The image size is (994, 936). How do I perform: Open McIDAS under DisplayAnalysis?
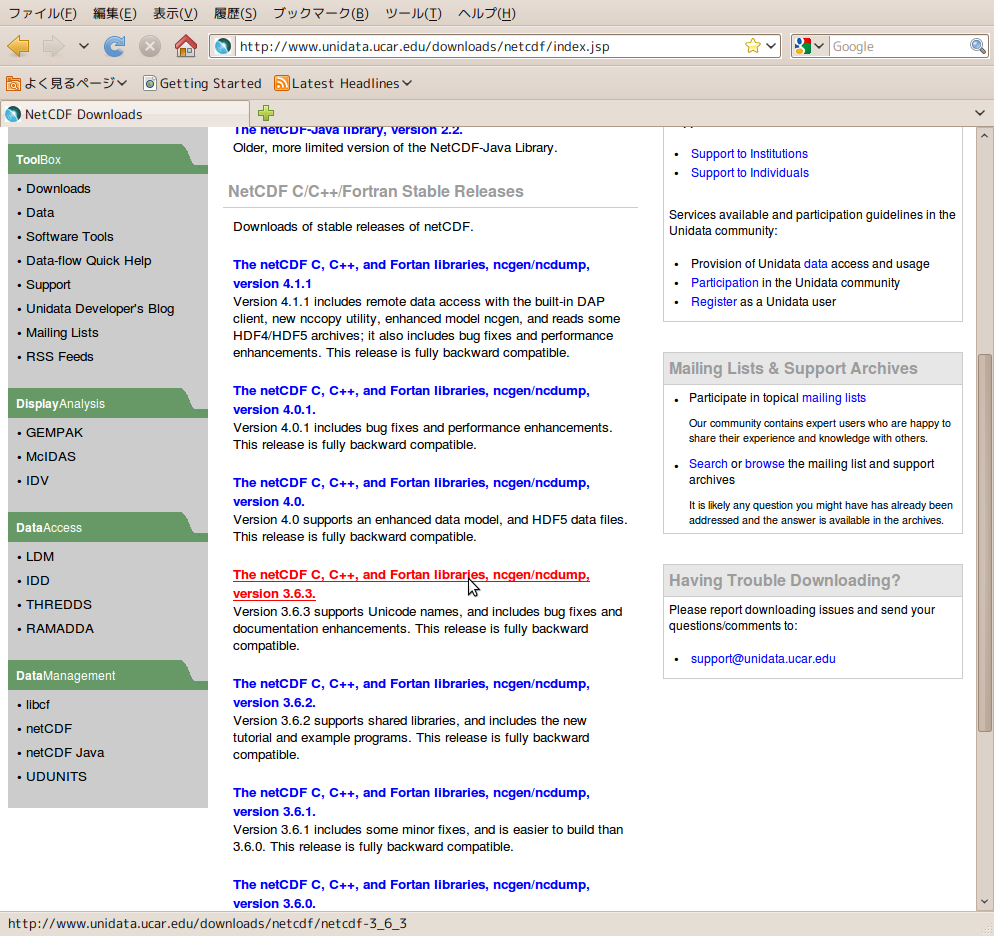pos(51,457)
